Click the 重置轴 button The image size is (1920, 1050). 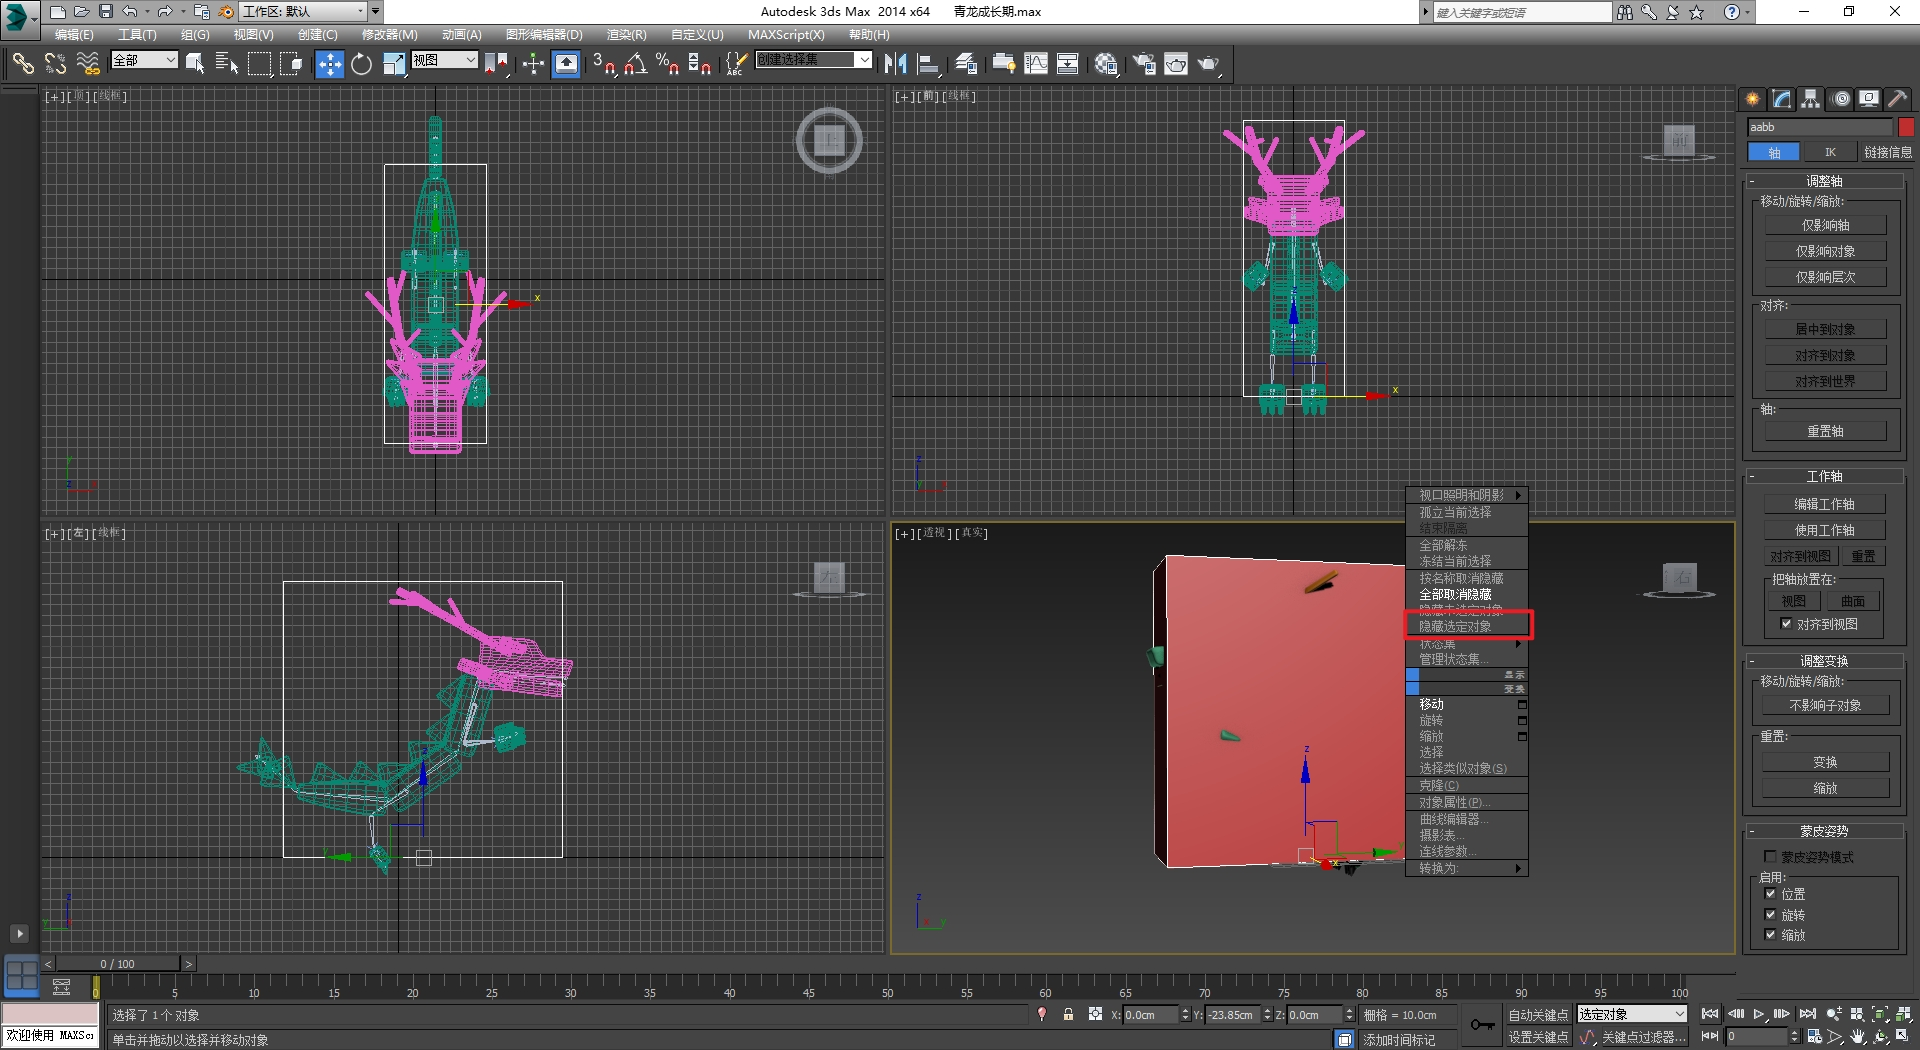coord(1825,431)
